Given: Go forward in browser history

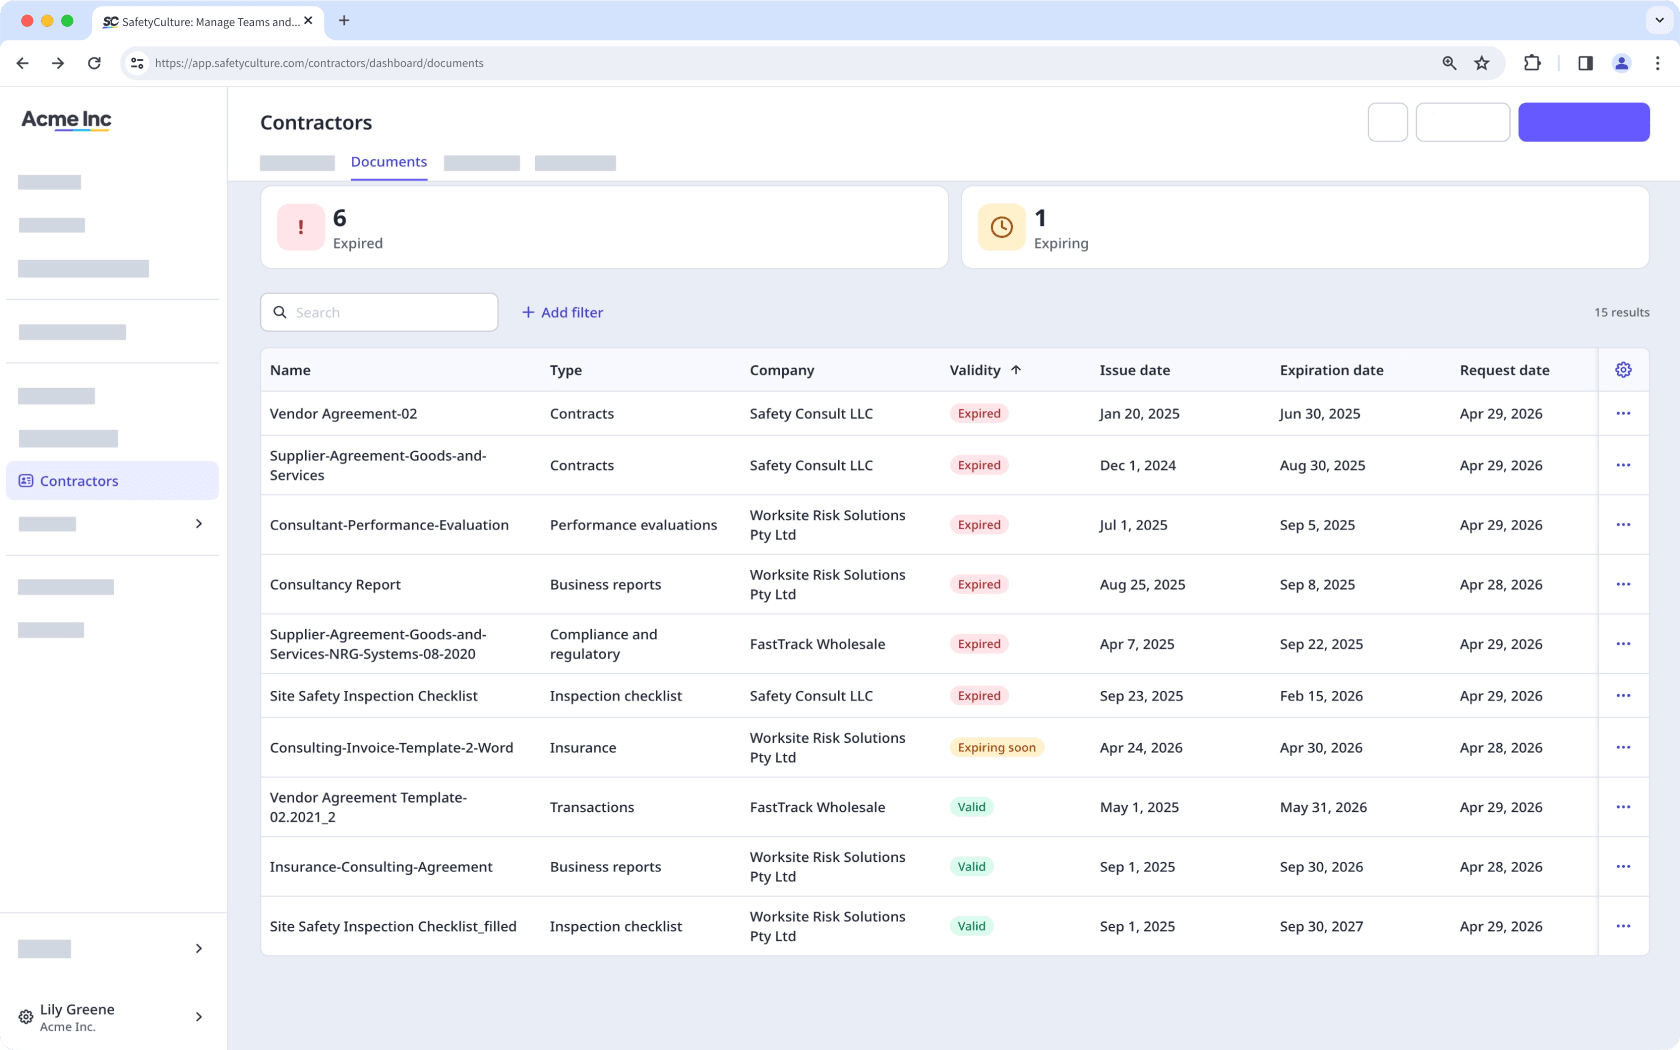Looking at the screenshot, I should [x=58, y=63].
